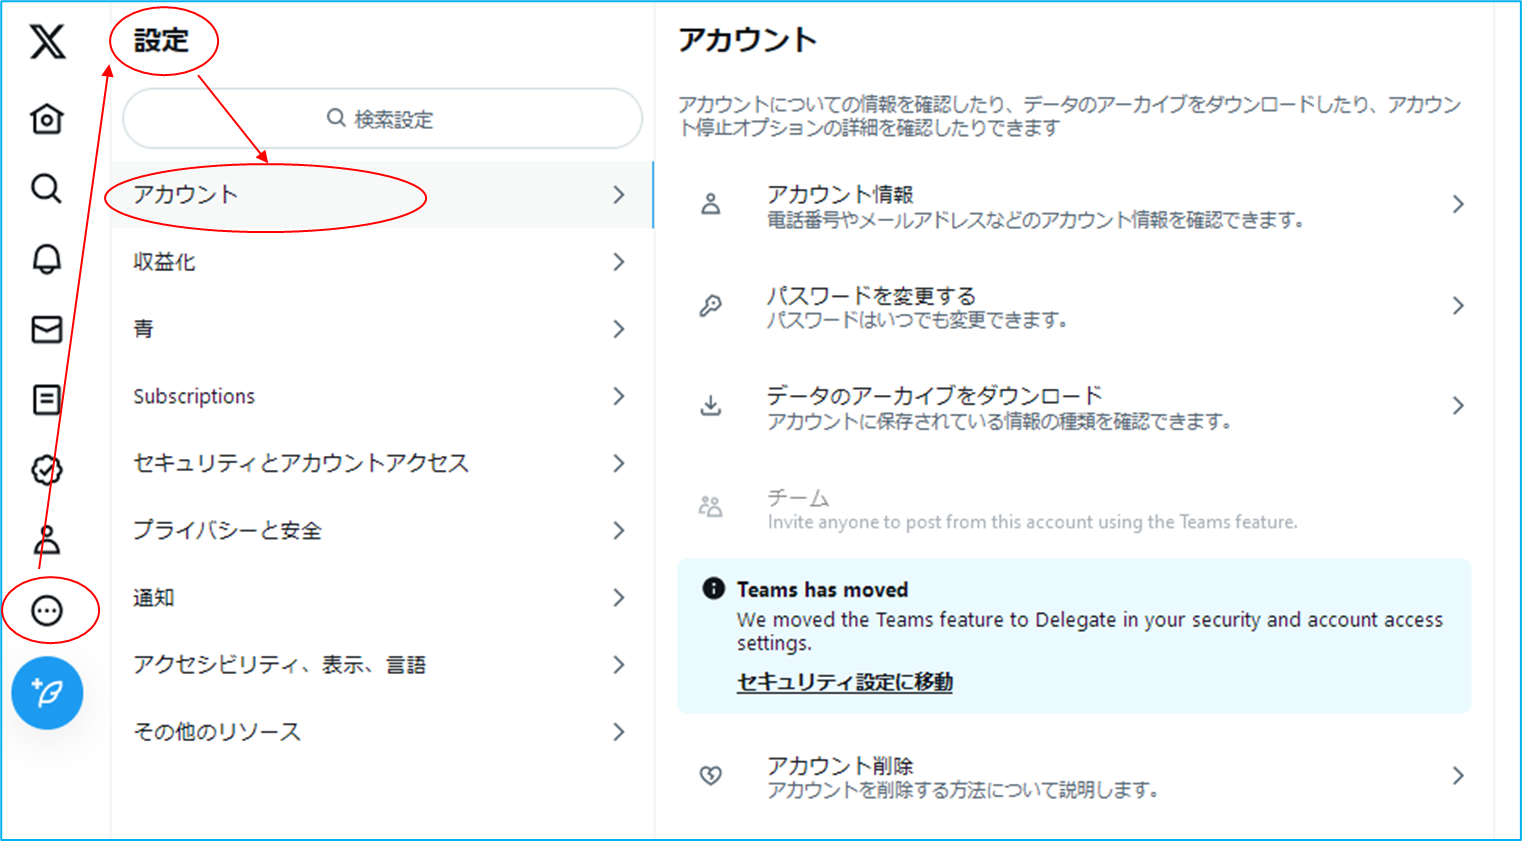Screen dimensions: 1522x841
Task: Click chevron on セキュリティとアカウントアクセス row
Action: pyautogui.click(x=619, y=463)
